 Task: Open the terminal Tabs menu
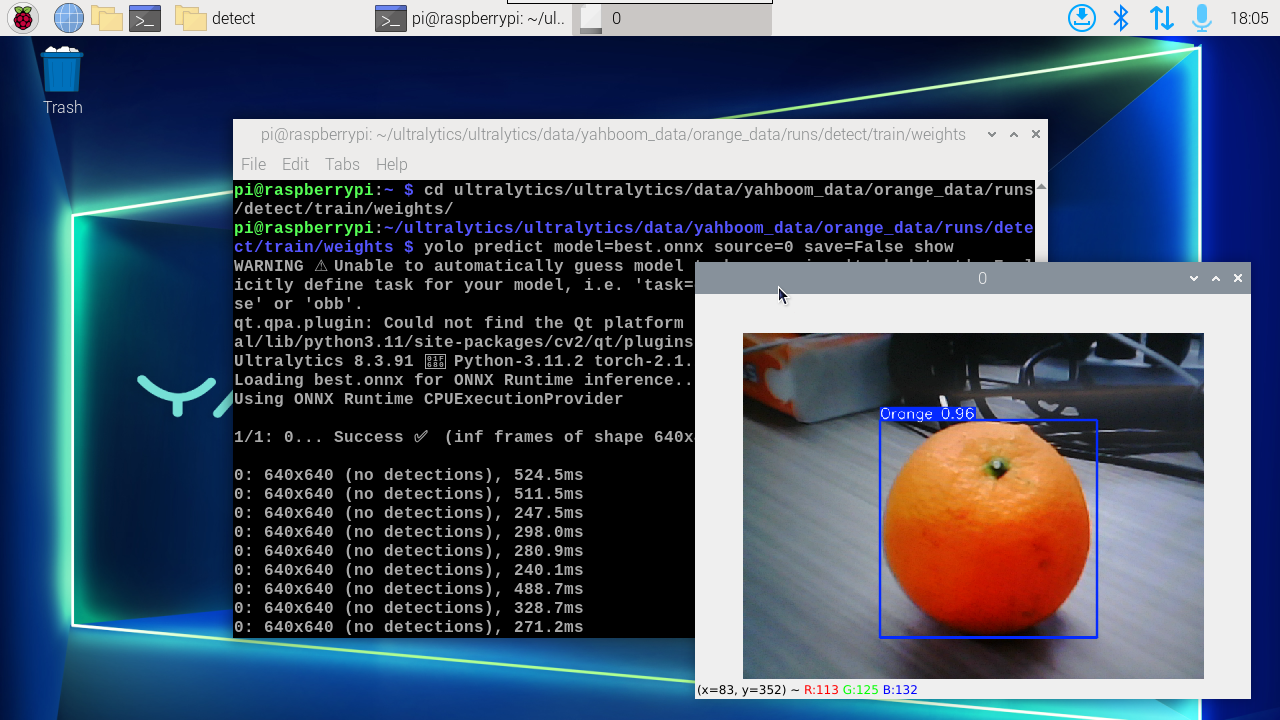pos(342,164)
